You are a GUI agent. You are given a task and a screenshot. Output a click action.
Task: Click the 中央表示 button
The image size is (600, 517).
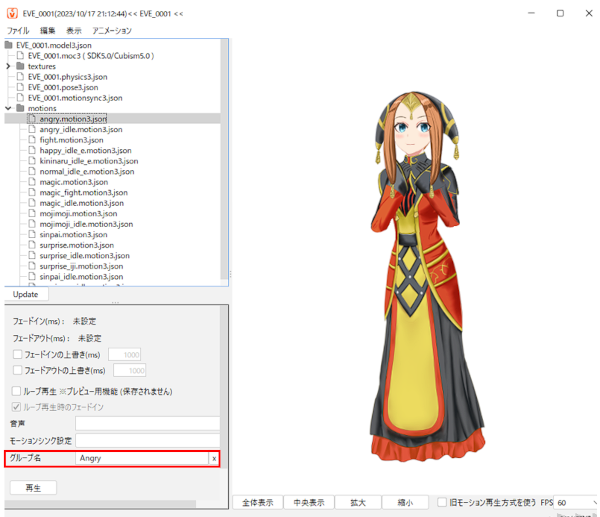(309, 502)
